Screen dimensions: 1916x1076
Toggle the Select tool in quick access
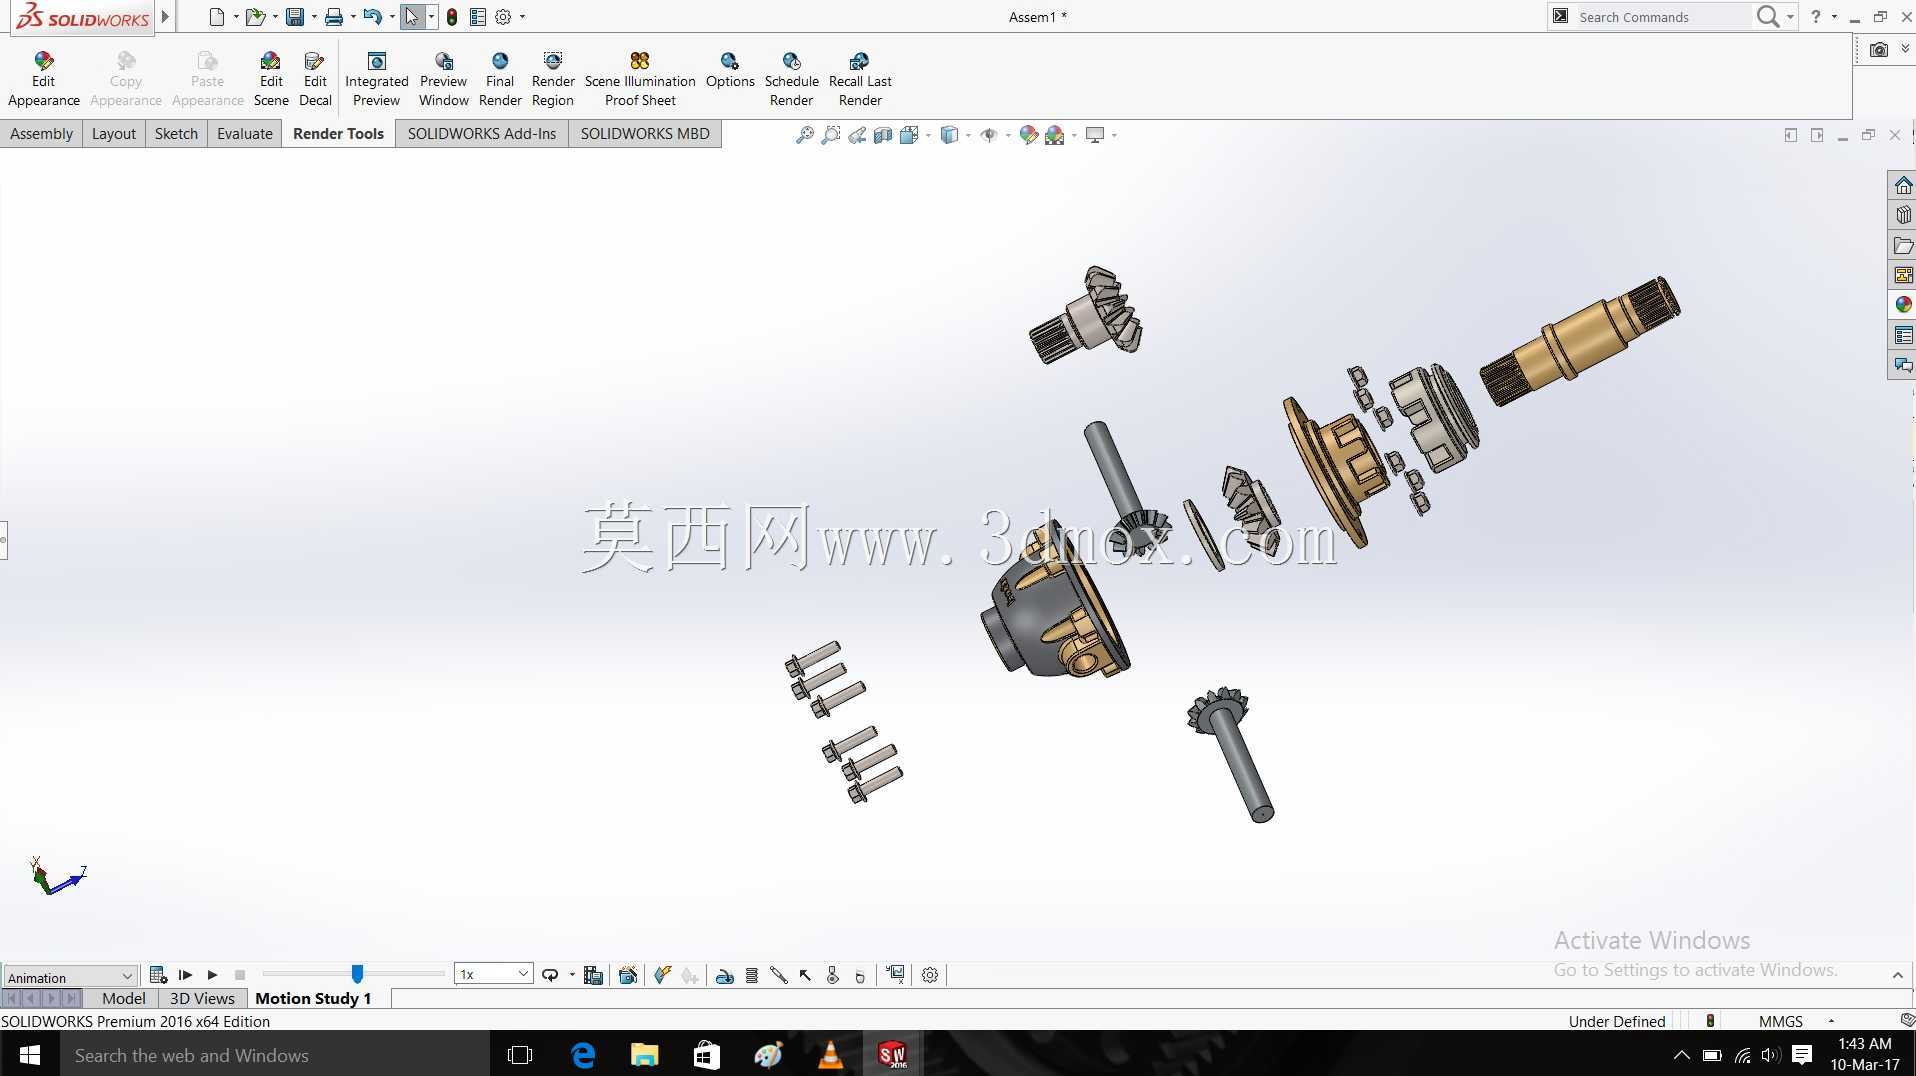pos(412,17)
